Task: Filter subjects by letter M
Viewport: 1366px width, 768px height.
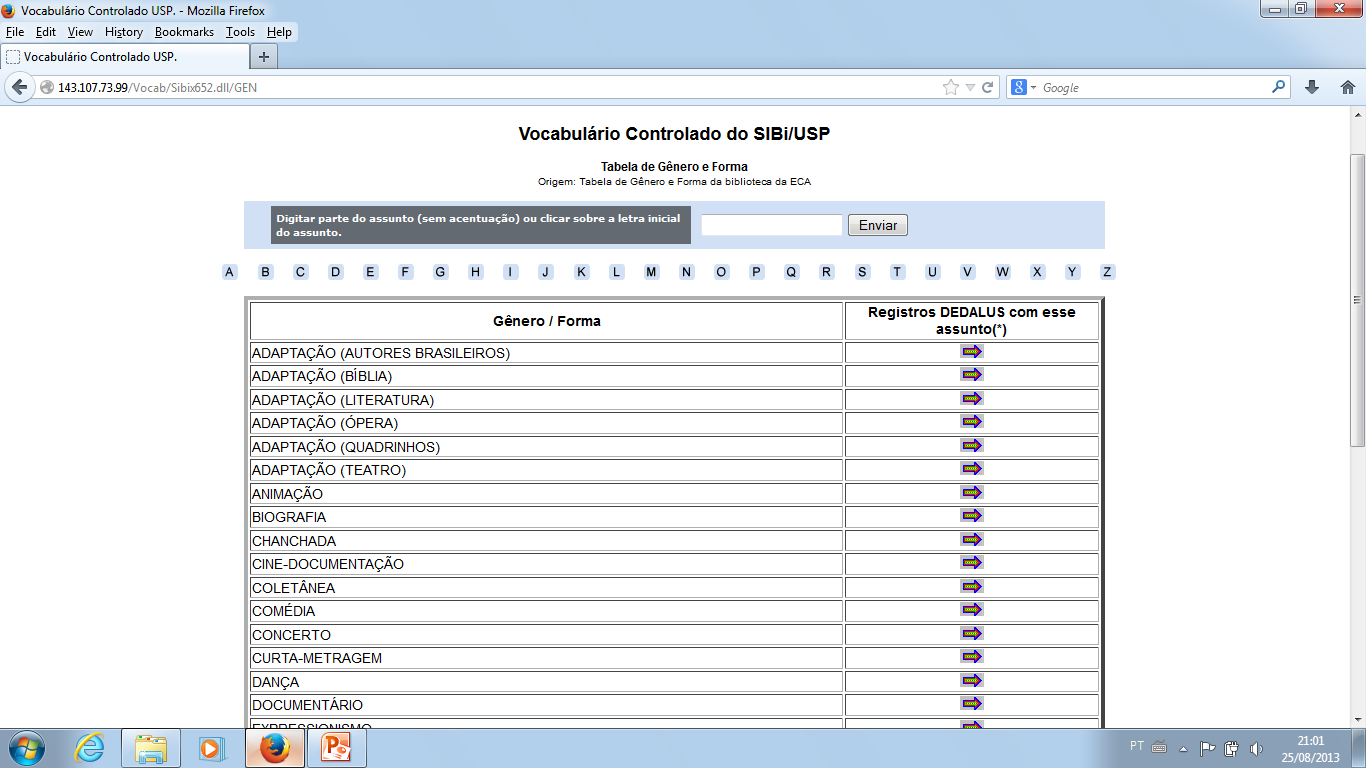Action: (651, 272)
